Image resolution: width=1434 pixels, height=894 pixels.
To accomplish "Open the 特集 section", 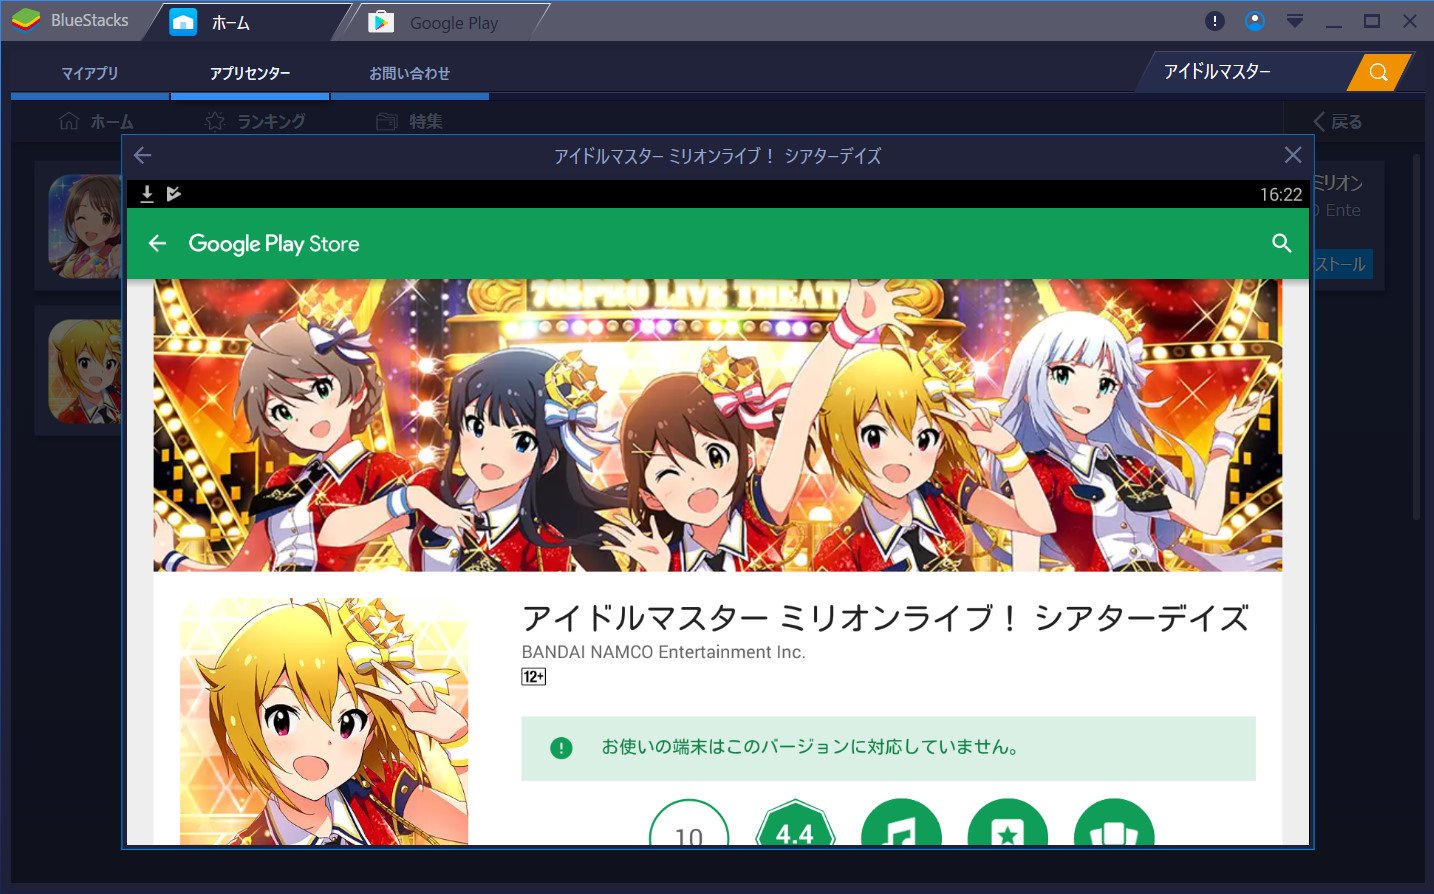I will pyautogui.click(x=410, y=121).
